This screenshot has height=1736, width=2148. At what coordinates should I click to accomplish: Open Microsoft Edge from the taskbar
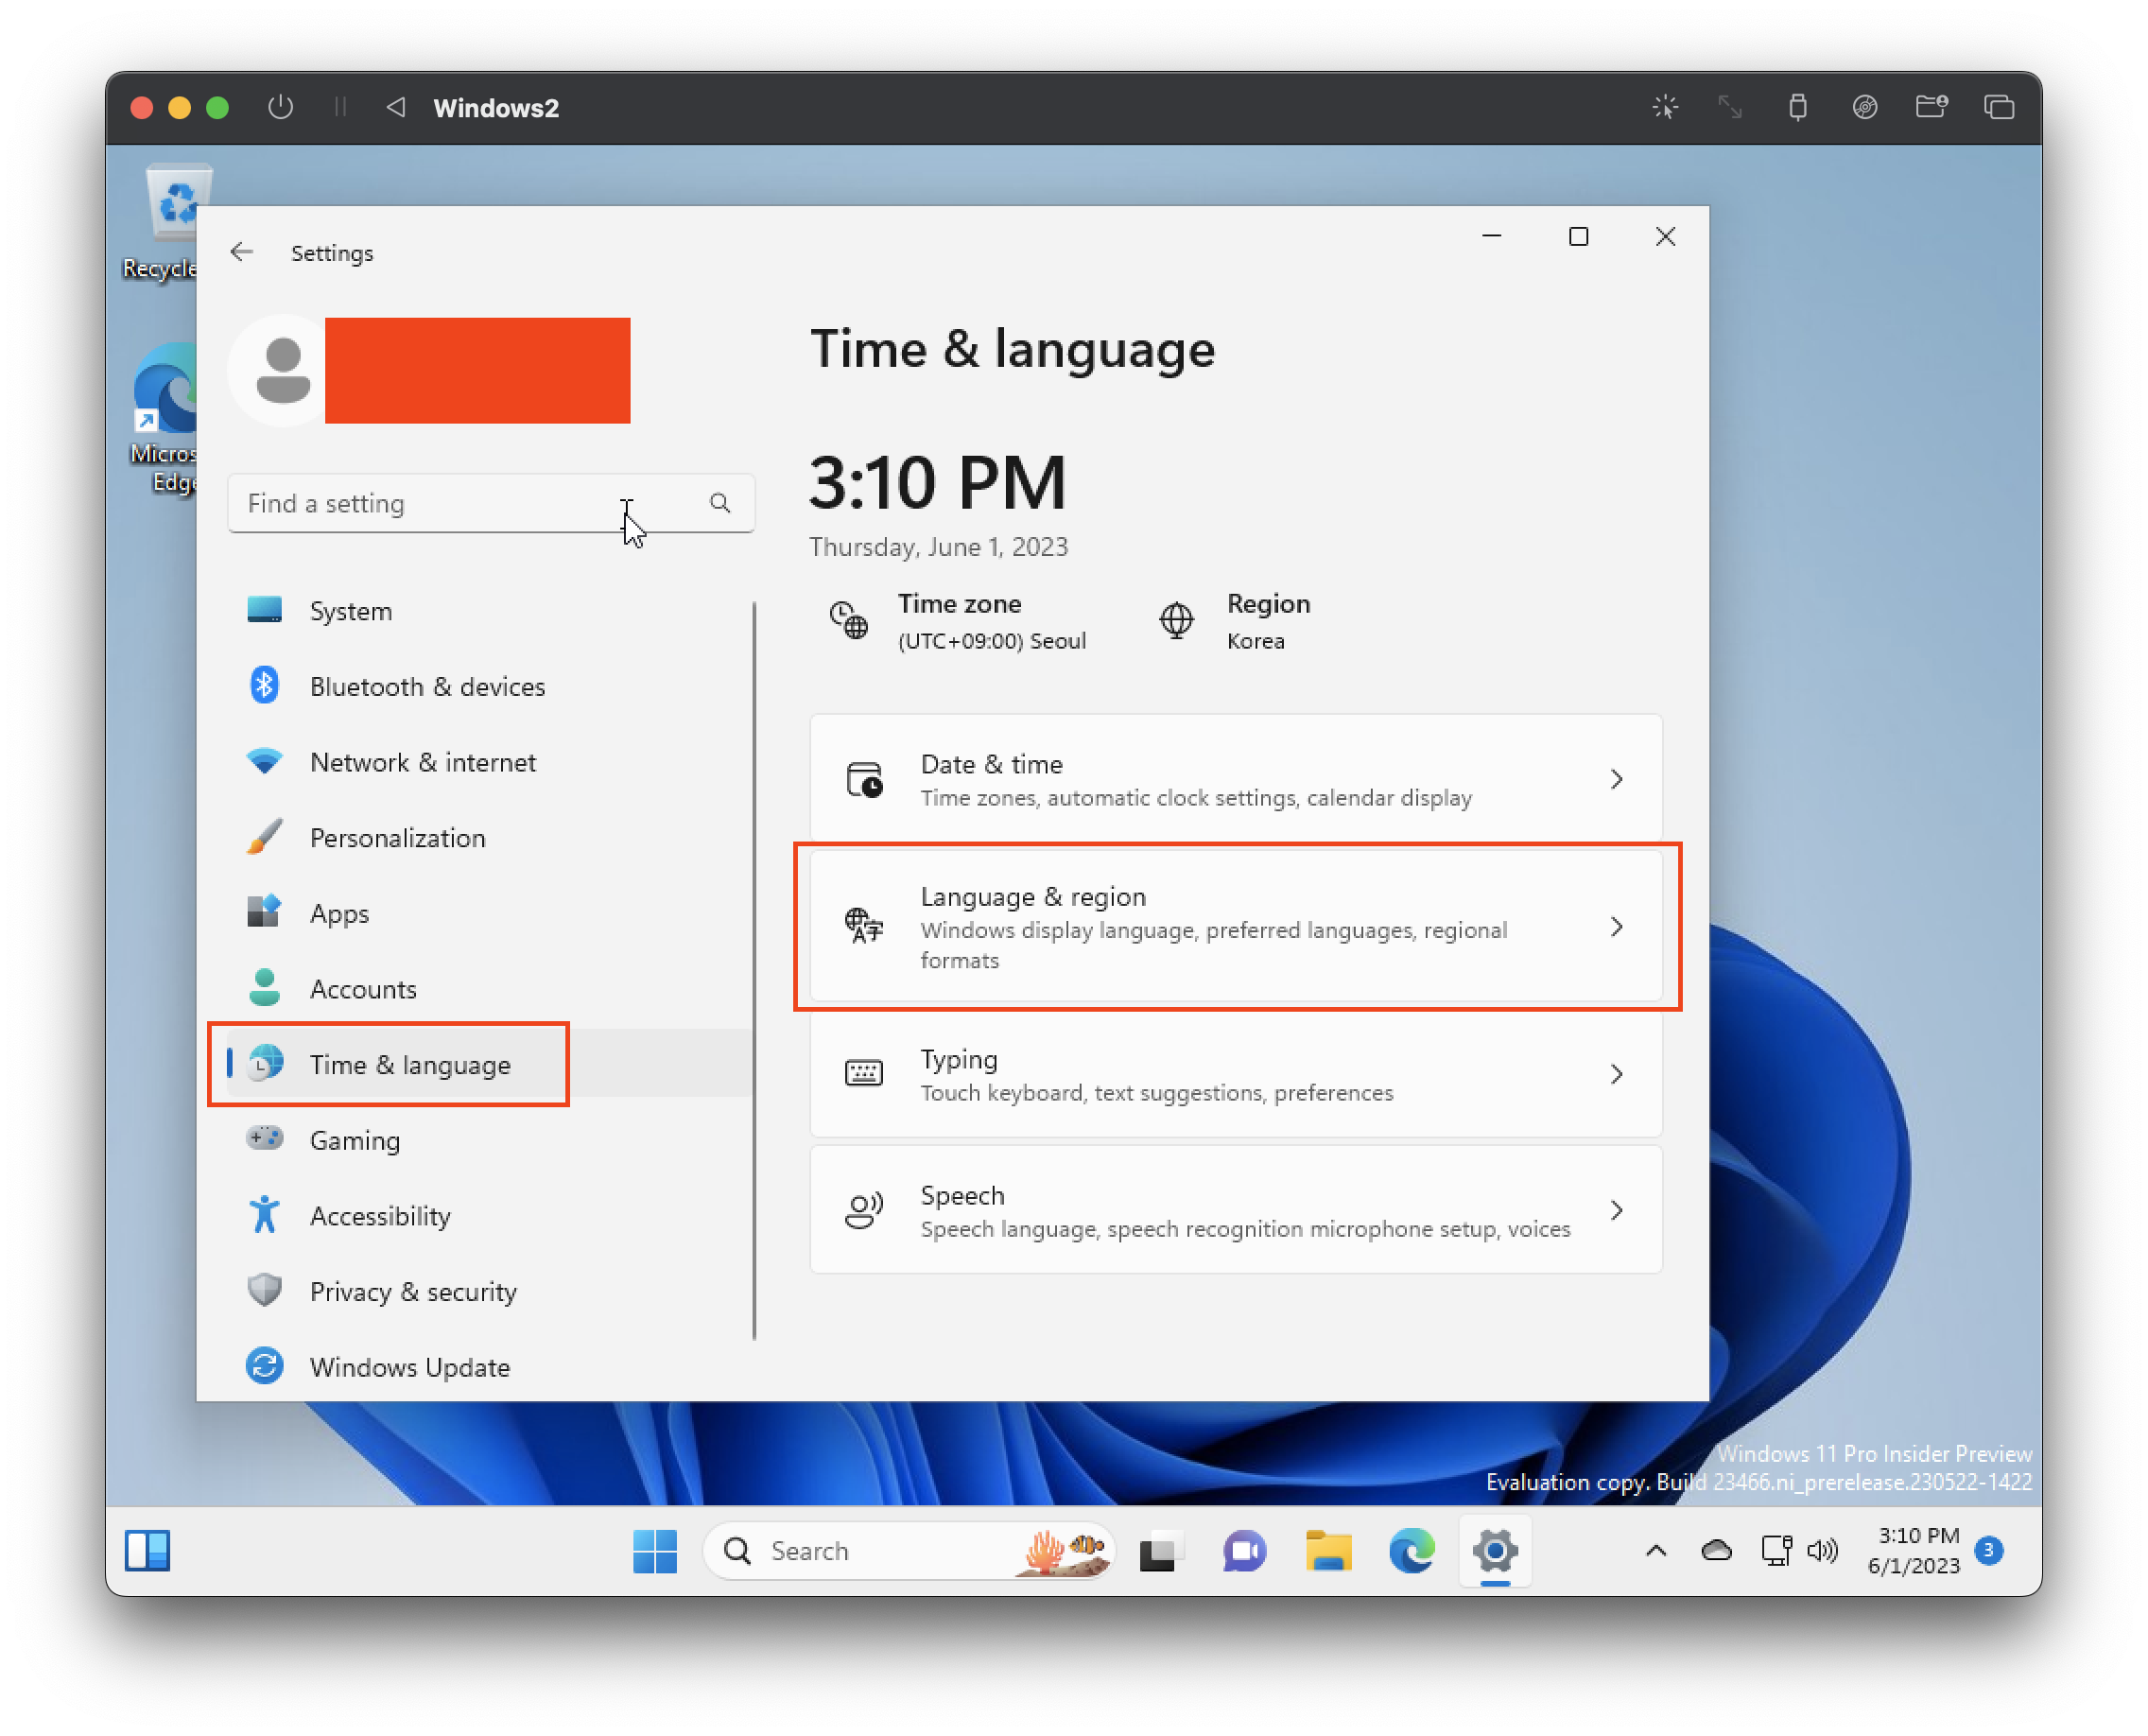(x=1411, y=1551)
